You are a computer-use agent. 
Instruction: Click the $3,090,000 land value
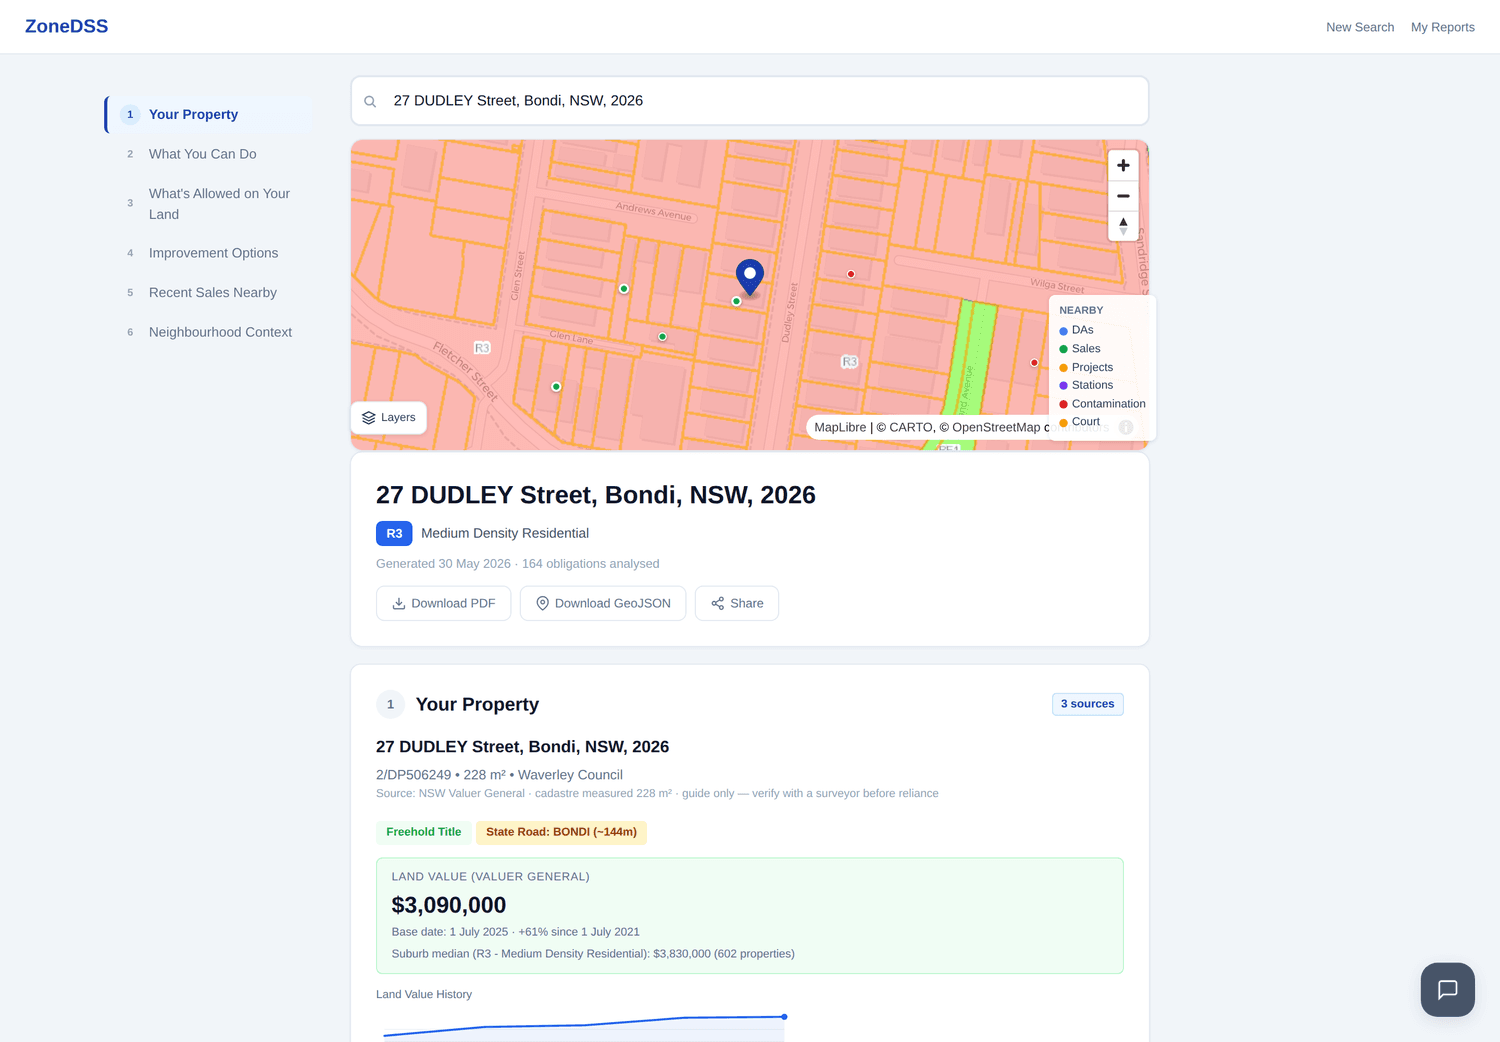449,905
